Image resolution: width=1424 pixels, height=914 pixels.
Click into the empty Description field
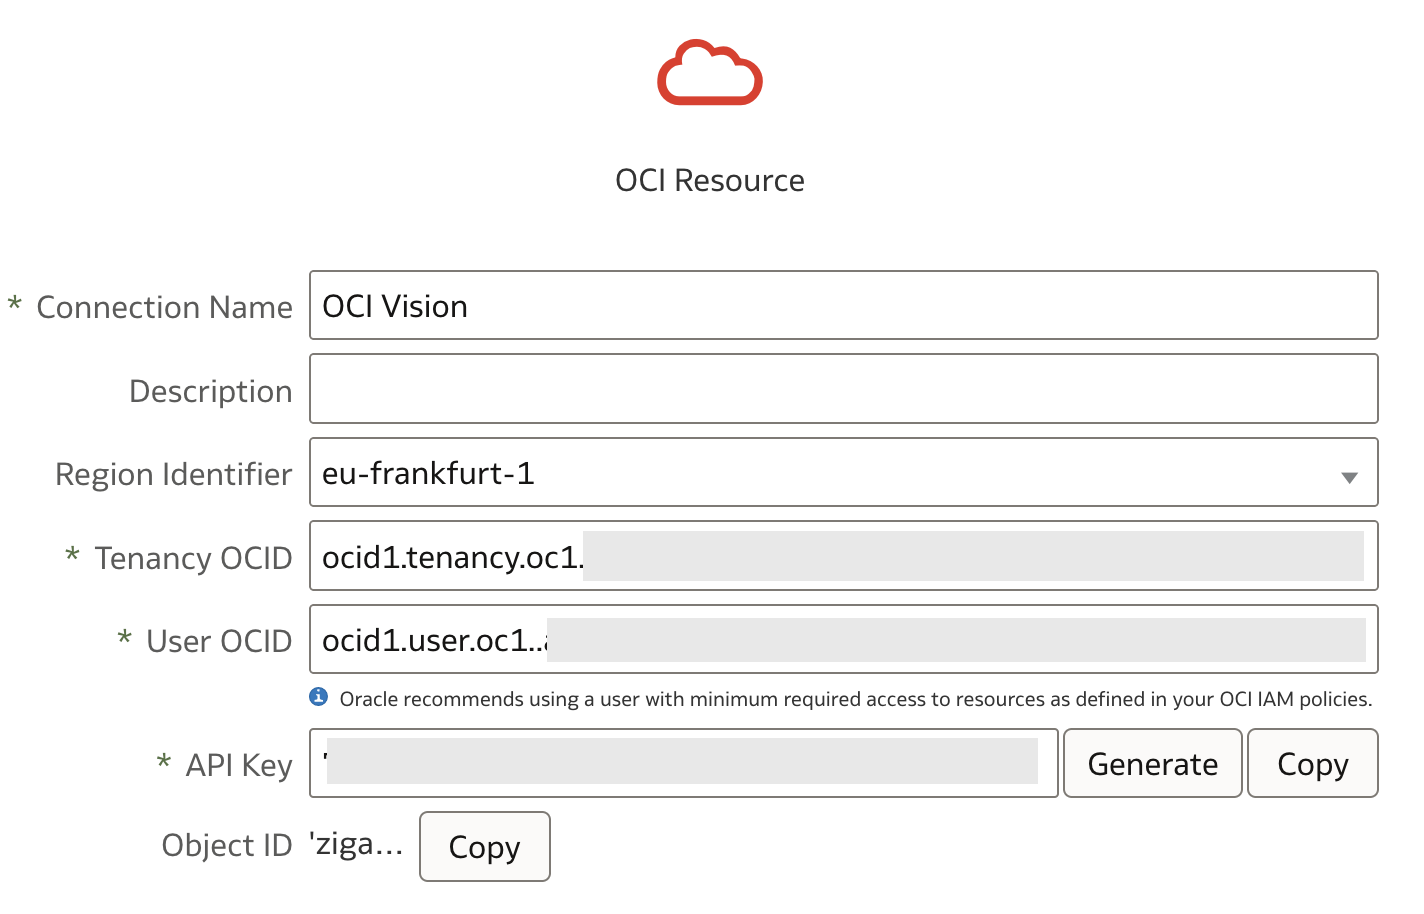coord(844,388)
